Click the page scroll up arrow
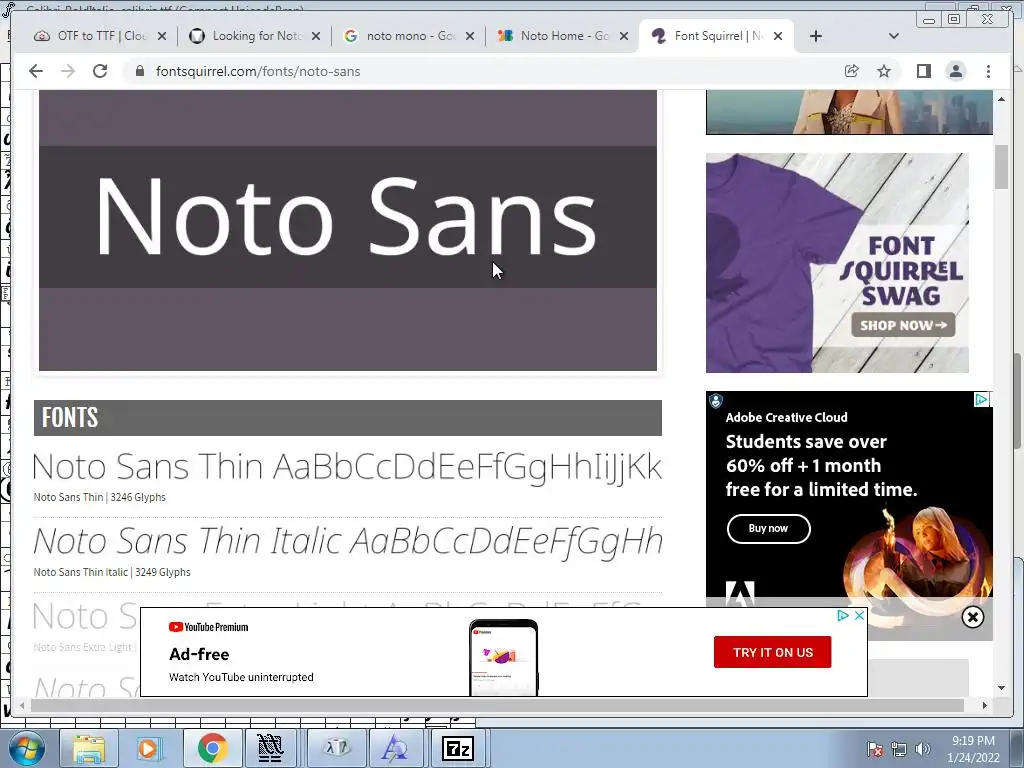Screen dimensions: 1024x768 (1001, 99)
